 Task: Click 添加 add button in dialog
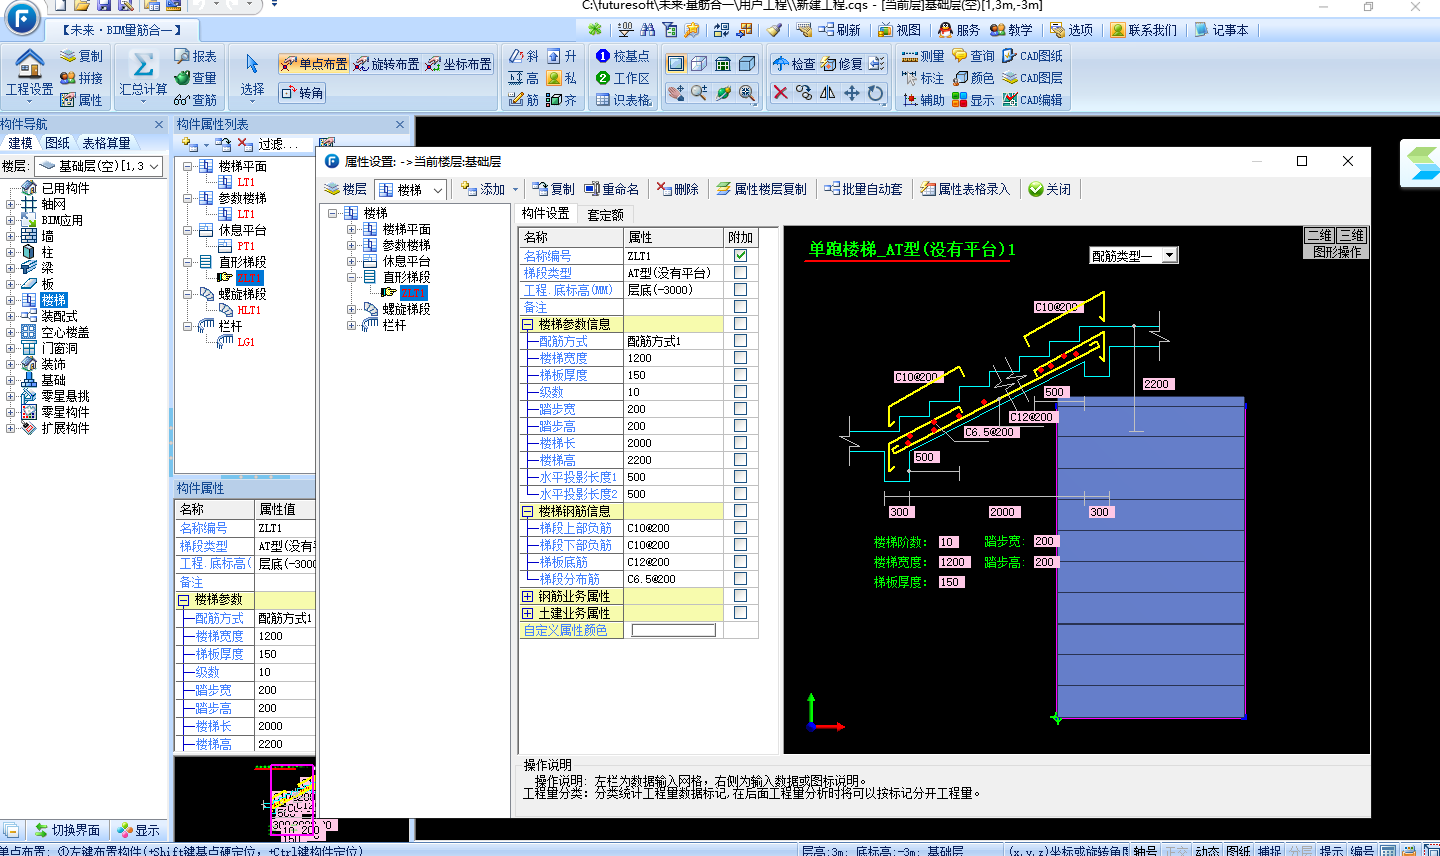coord(483,189)
